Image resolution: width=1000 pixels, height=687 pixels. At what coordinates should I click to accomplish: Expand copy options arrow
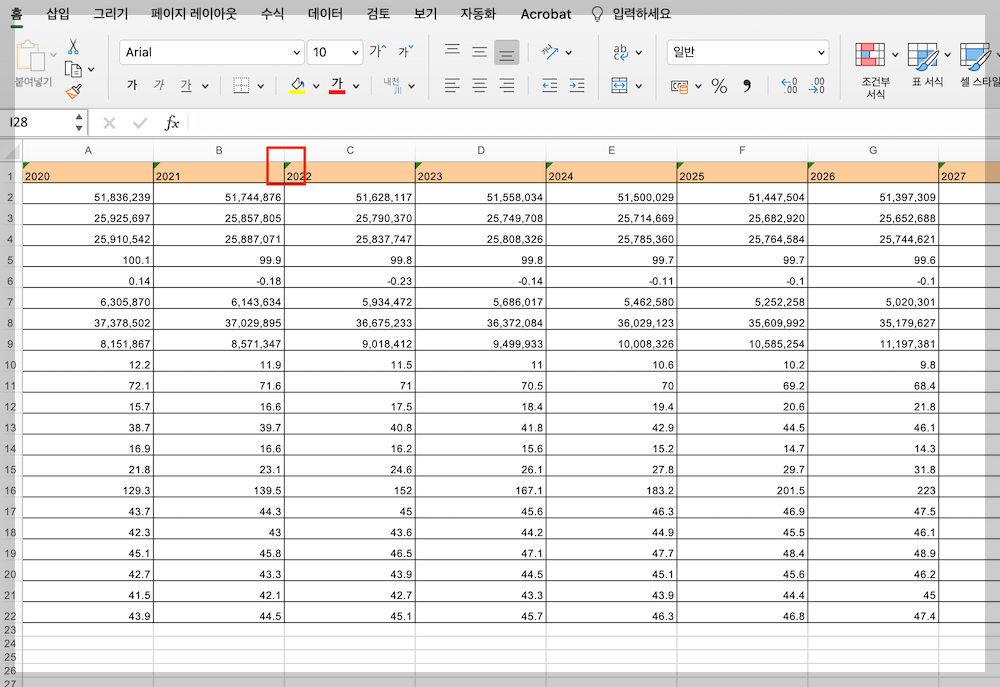point(91,69)
